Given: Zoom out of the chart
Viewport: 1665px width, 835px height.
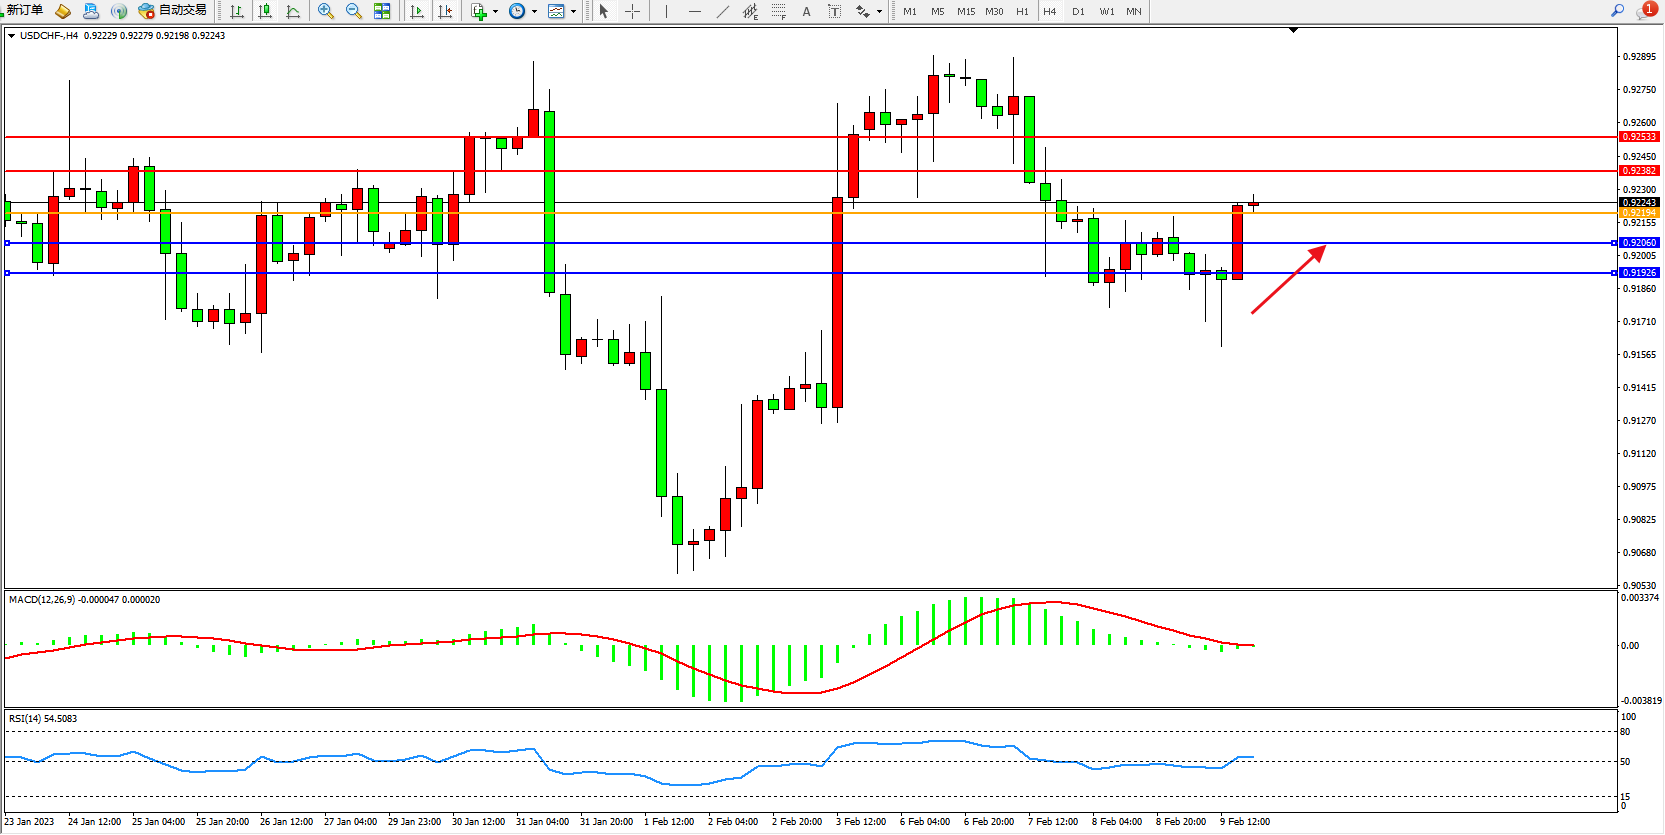Looking at the screenshot, I should pos(353,11).
